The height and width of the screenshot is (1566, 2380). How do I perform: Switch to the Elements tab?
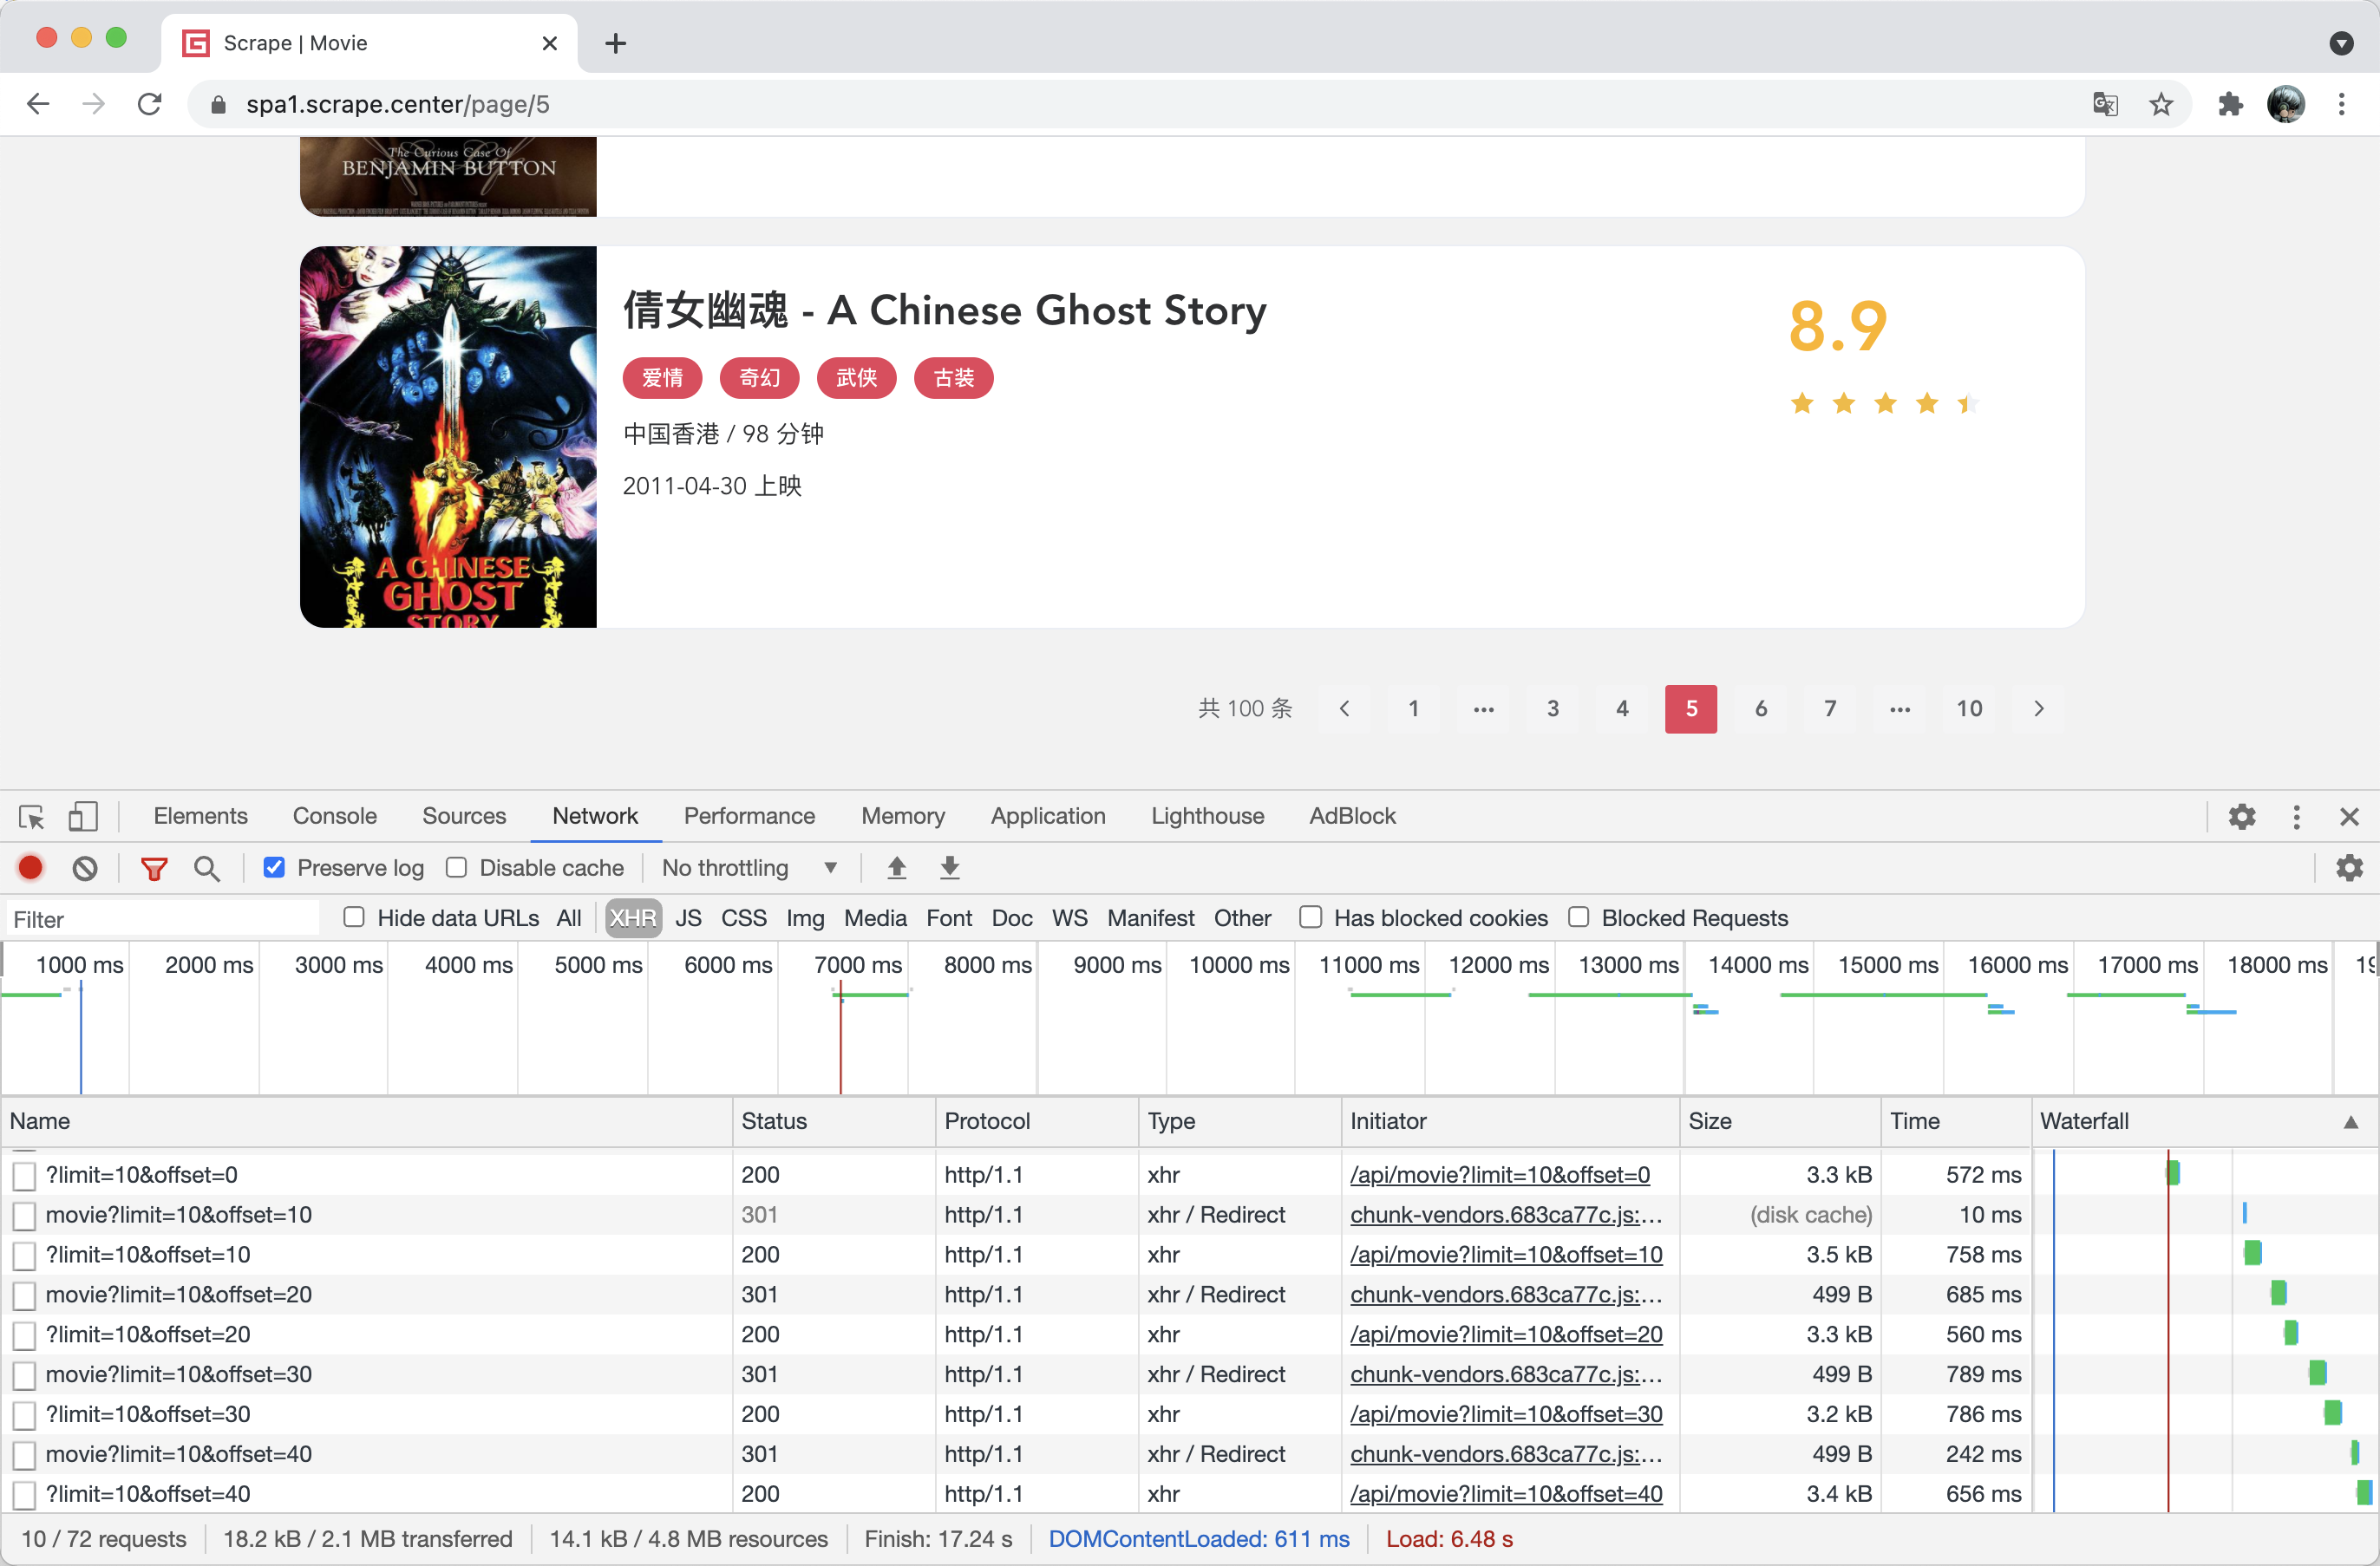click(x=200, y=817)
